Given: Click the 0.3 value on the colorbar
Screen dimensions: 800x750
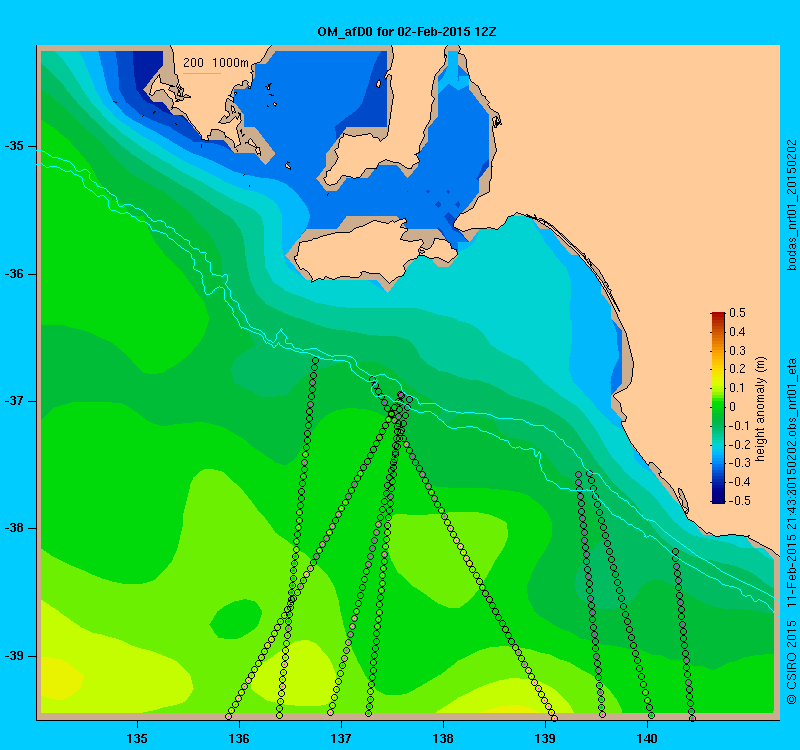Looking at the screenshot, I should tap(737, 351).
